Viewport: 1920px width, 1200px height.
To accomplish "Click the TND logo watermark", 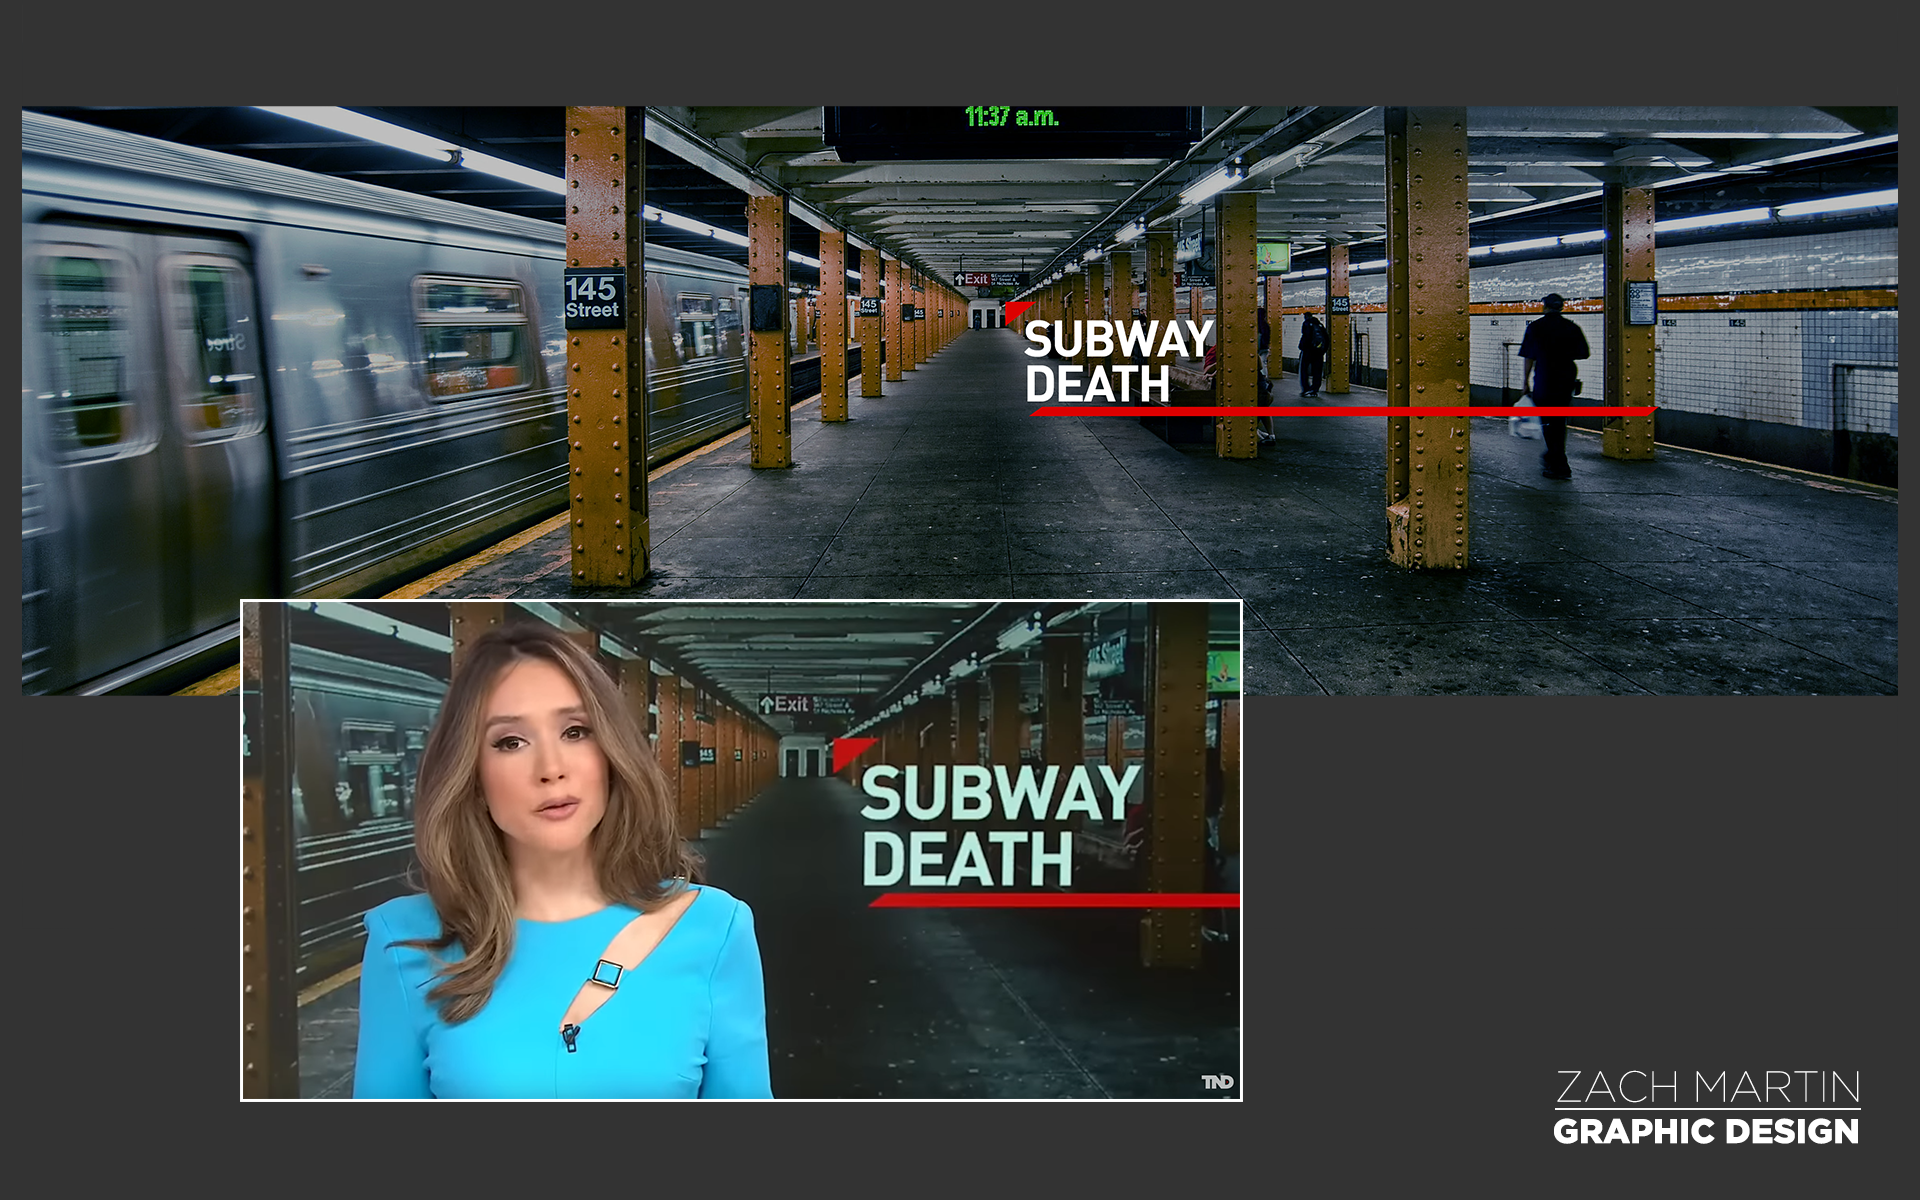I will tap(1217, 1082).
